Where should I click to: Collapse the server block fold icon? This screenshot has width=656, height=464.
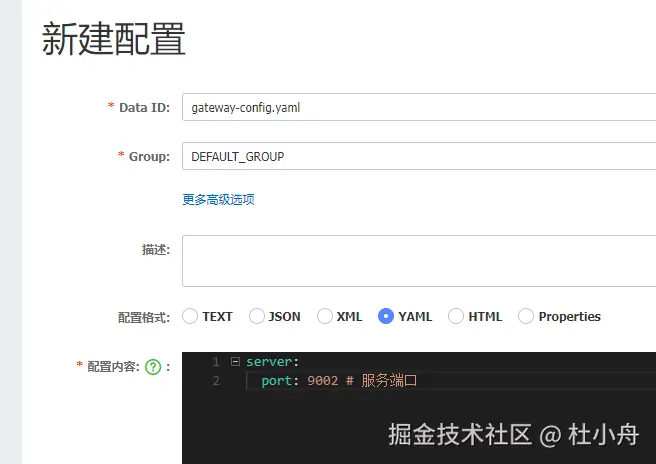236,361
